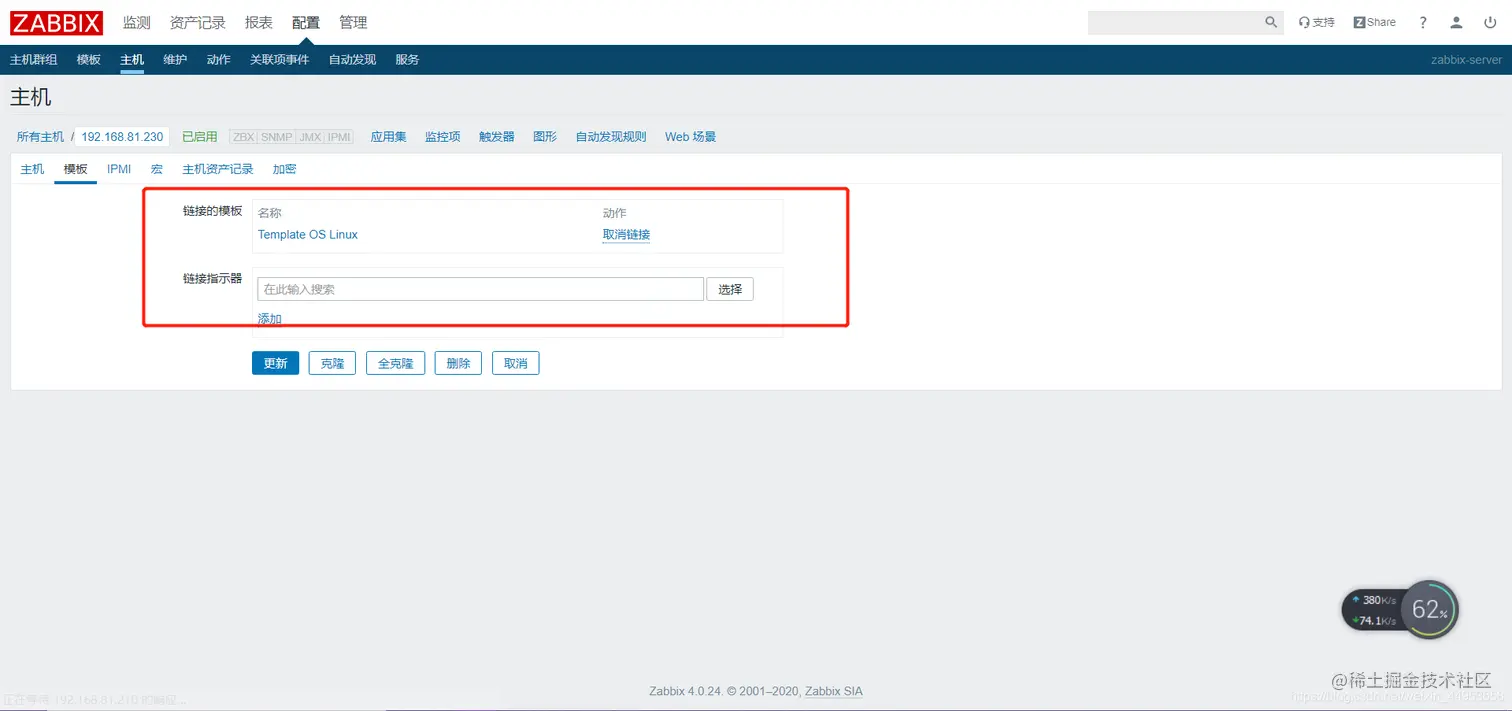Open the Web 场景 link
Image resolution: width=1512 pixels, height=711 pixels.
(x=691, y=137)
